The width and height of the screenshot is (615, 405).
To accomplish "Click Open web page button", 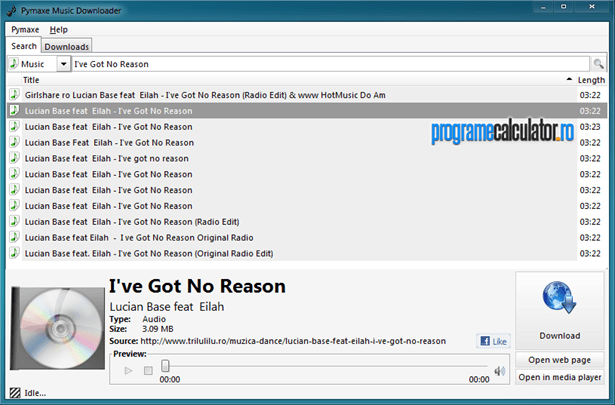I will (560, 360).
